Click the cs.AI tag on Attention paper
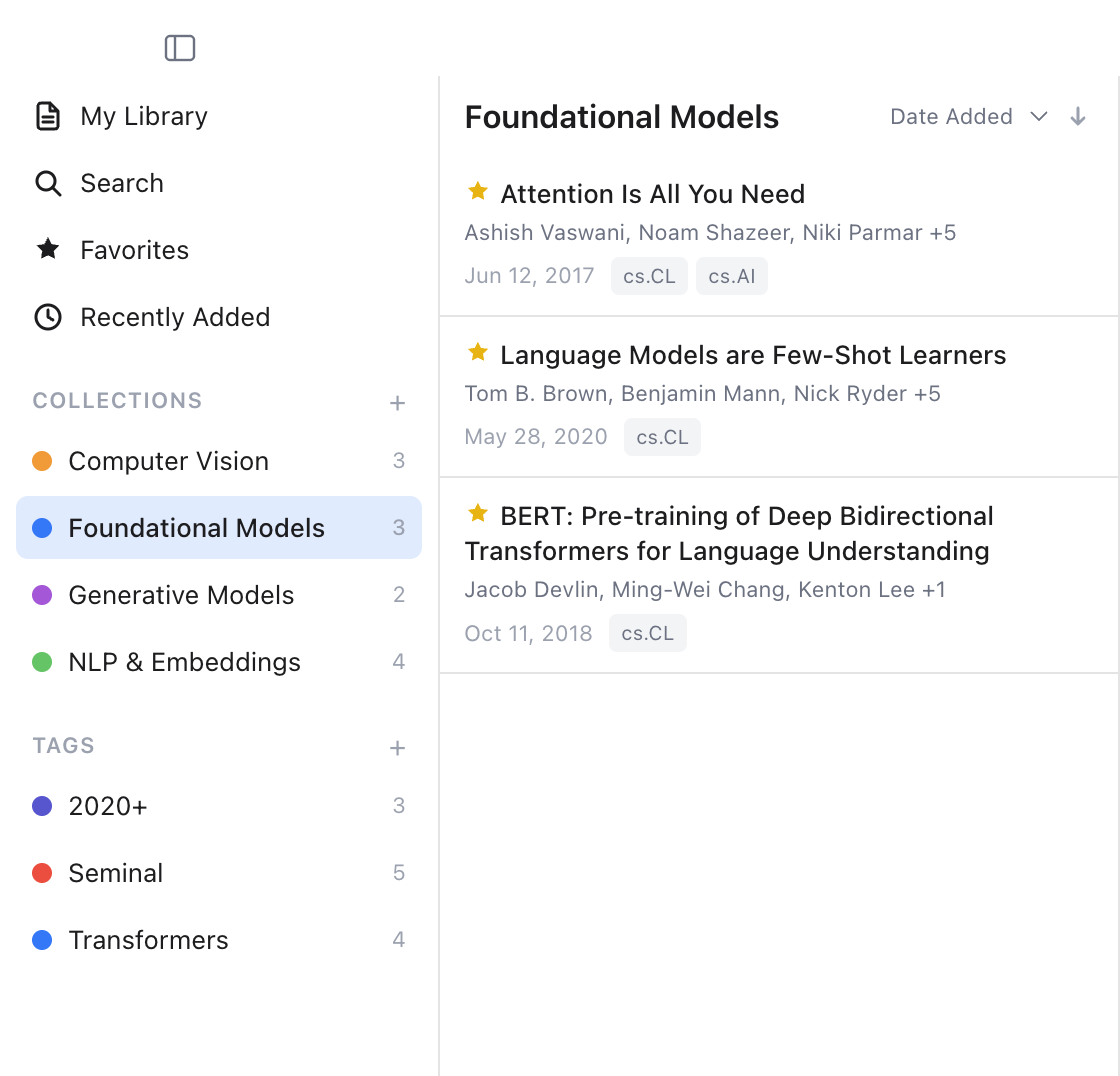The height and width of the screenshot is (1076, 1120). (731, 276)
